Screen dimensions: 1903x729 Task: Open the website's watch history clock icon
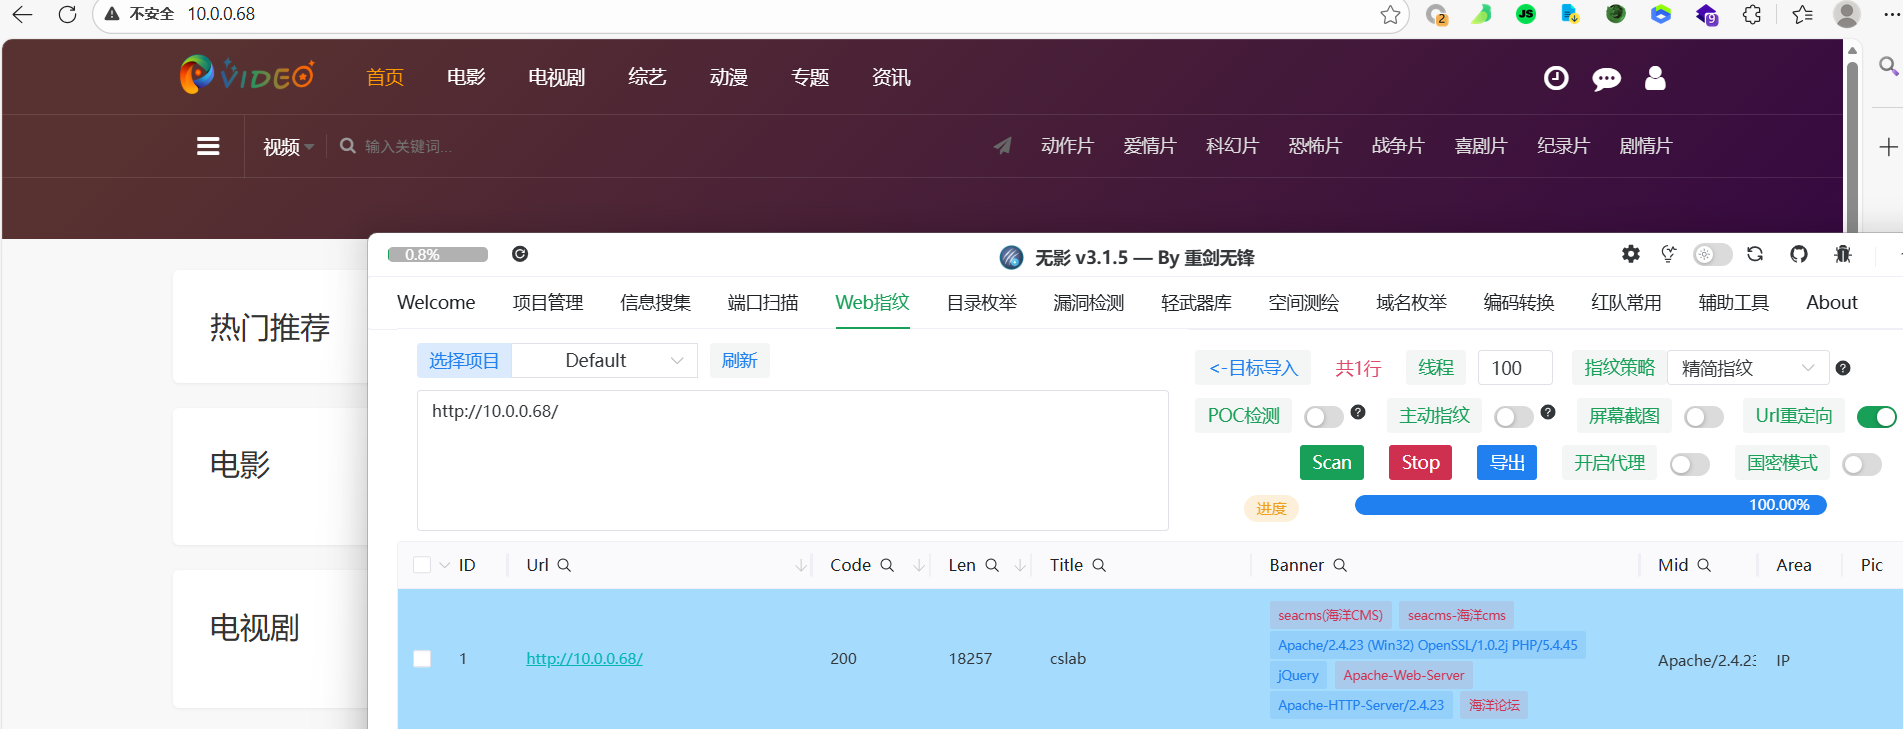point(1556,78)
